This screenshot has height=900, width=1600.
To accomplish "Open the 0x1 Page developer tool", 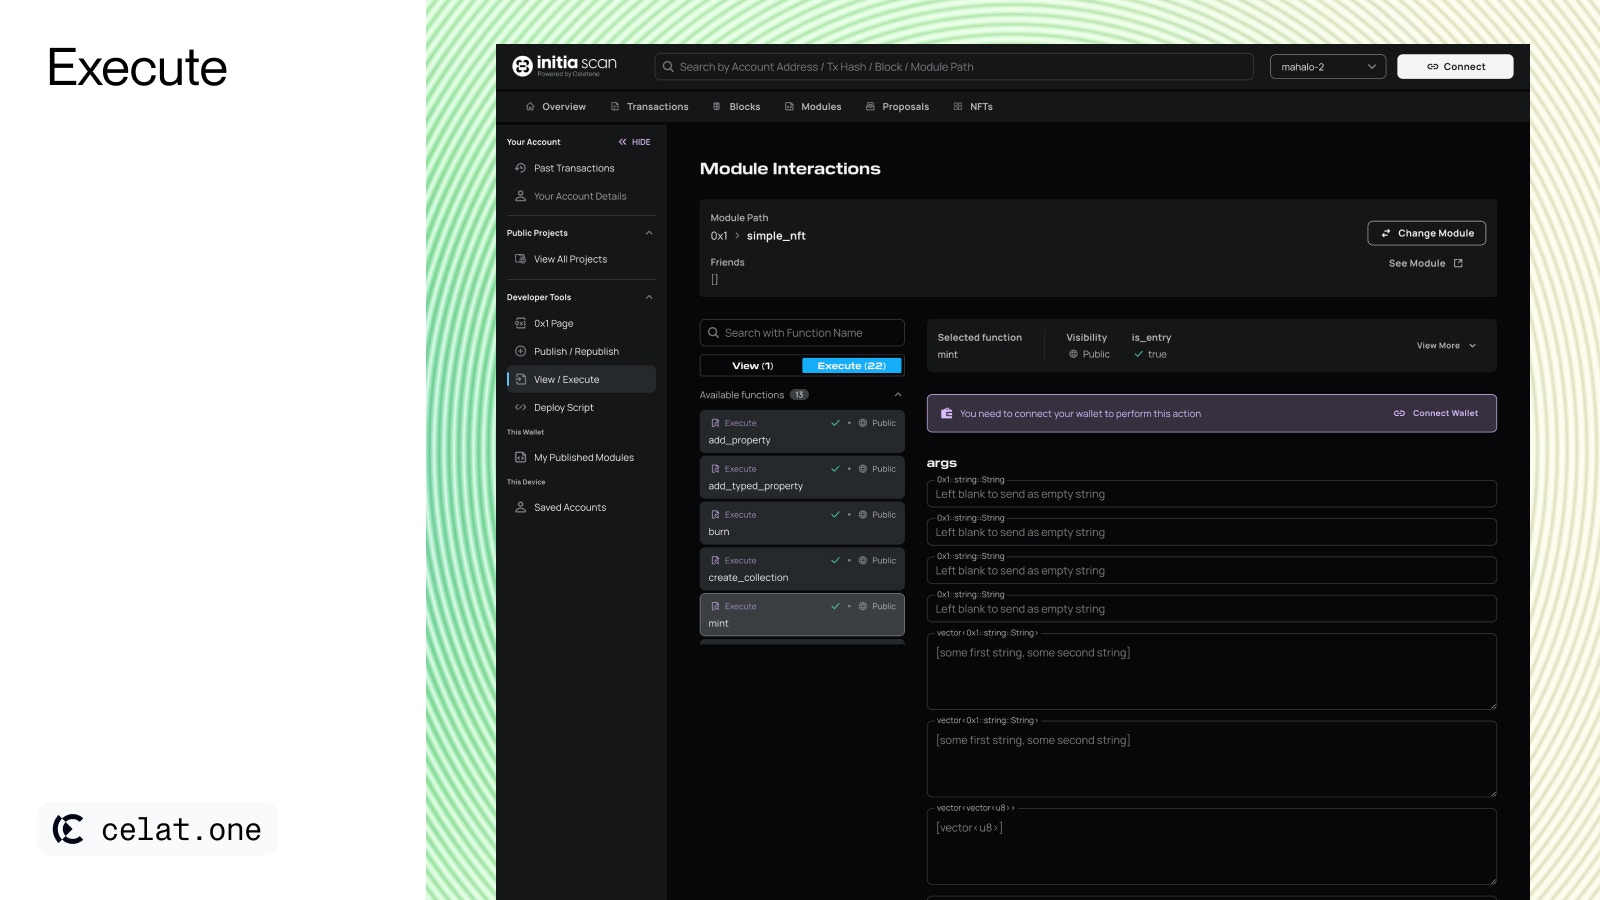I will point(553,324).
